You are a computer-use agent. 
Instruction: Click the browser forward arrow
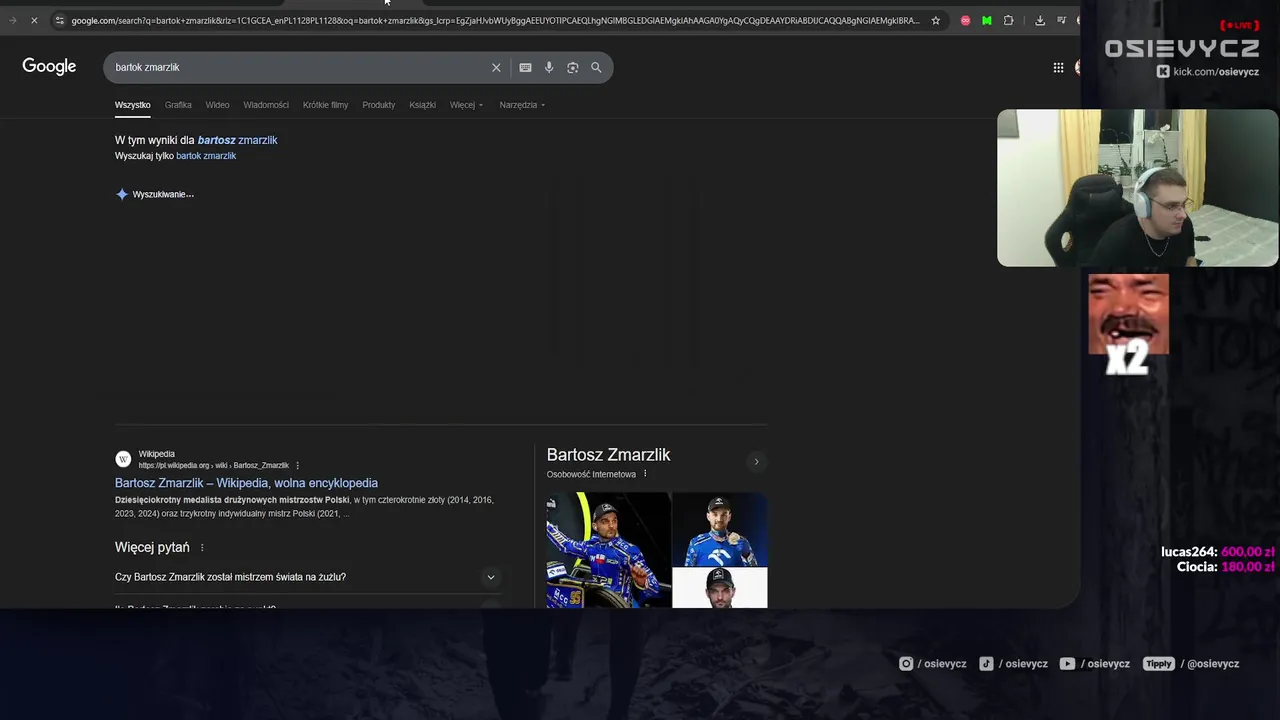coord(12,20)
